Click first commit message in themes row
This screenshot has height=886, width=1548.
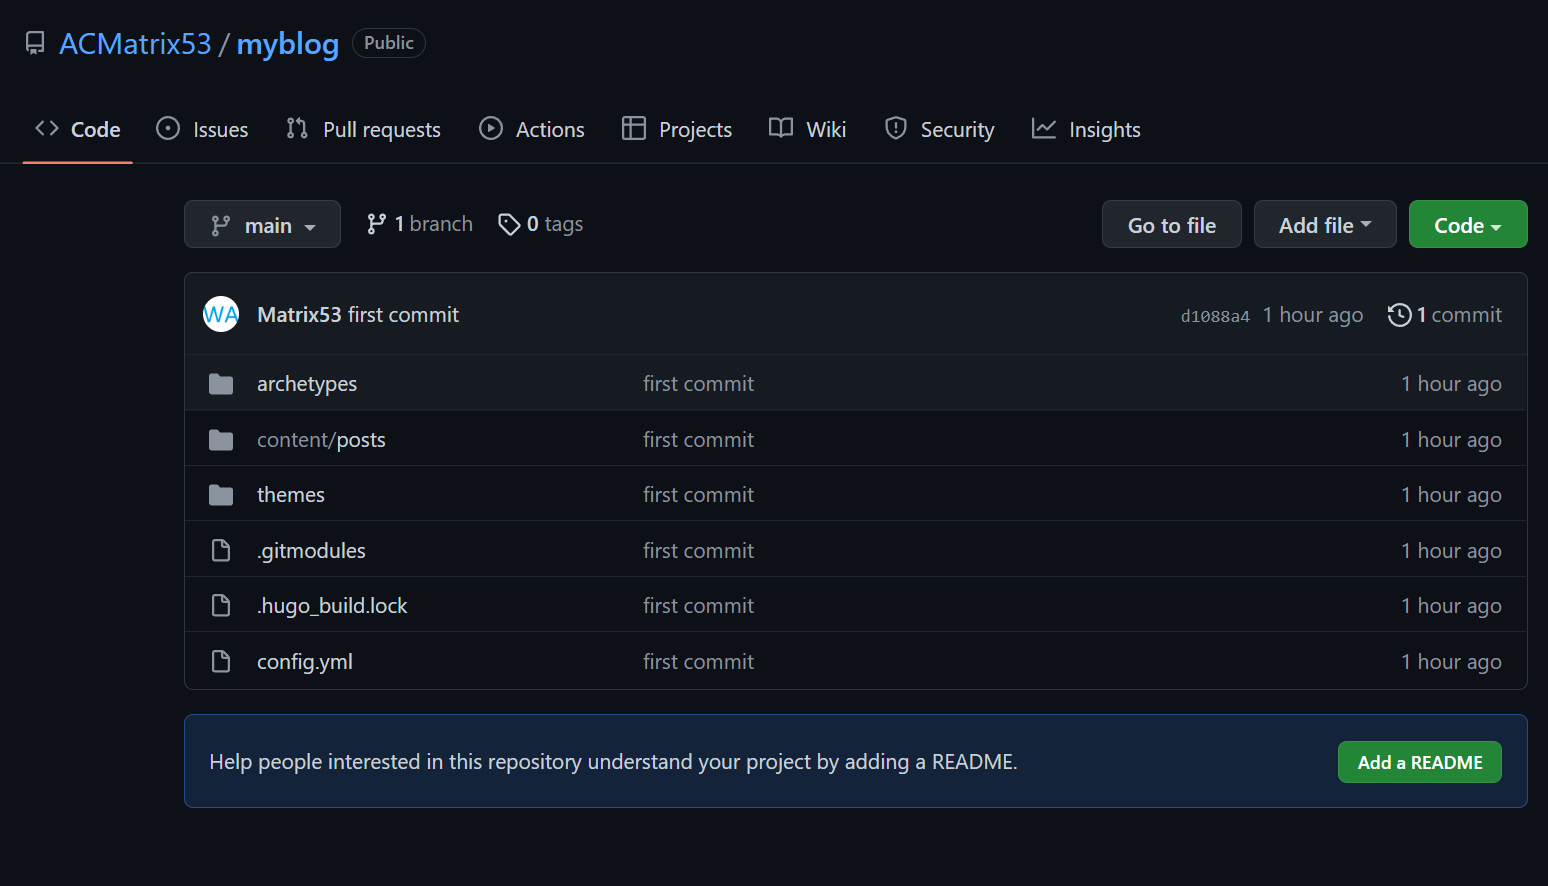698,495
